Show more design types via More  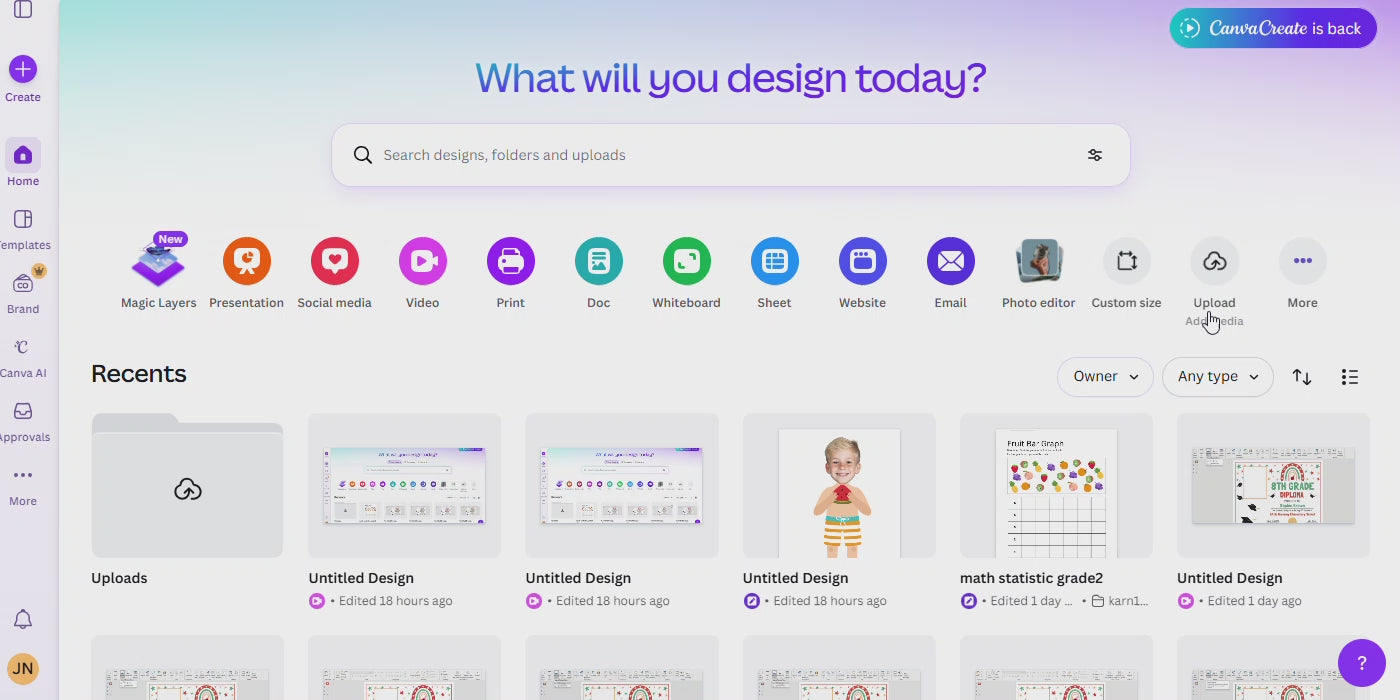tap(1302, 262)
